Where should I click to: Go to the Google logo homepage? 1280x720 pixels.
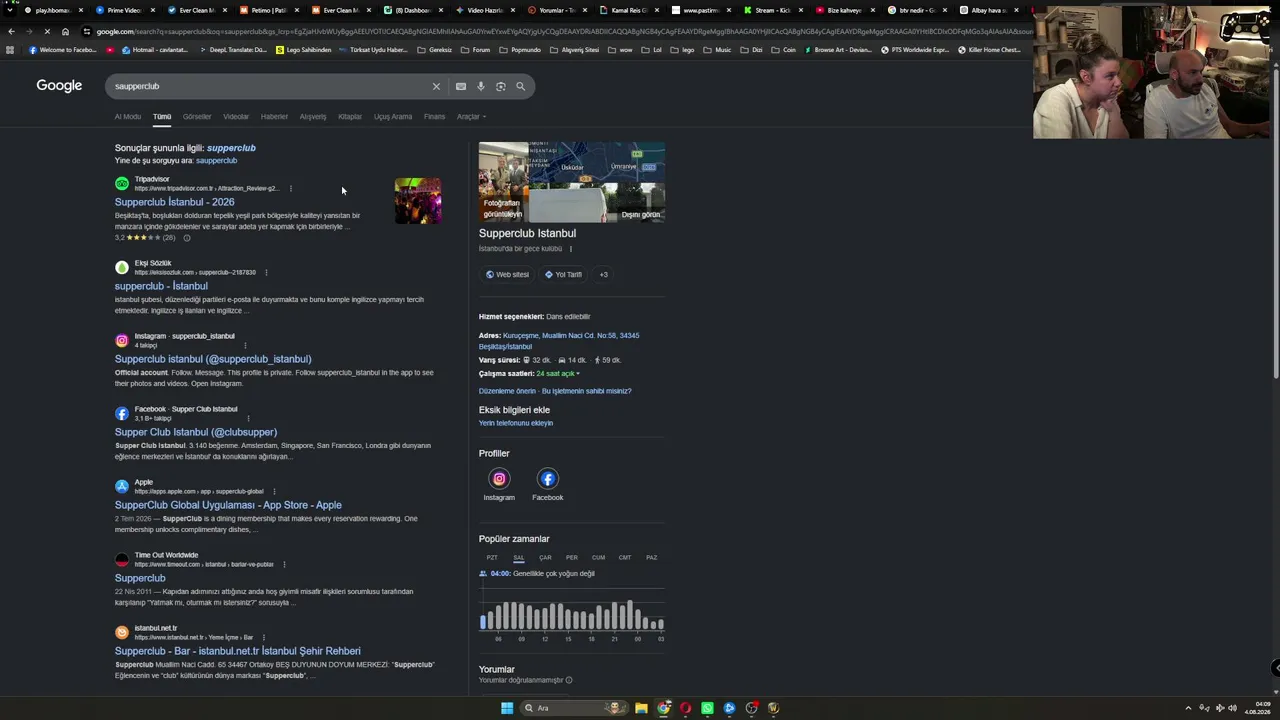coord(59,86)
